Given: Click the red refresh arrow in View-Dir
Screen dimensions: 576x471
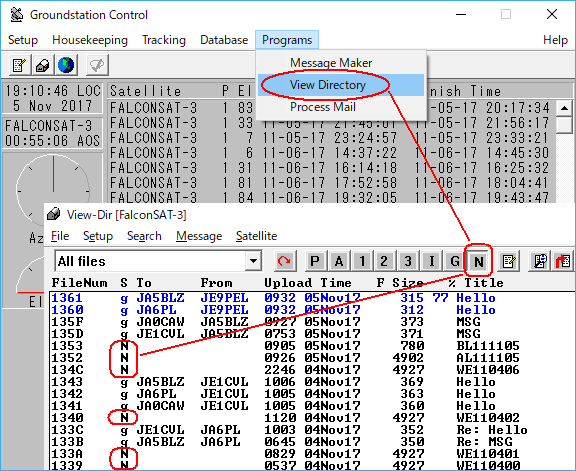Looking at the screenshot, I should [x=284, y=261].
